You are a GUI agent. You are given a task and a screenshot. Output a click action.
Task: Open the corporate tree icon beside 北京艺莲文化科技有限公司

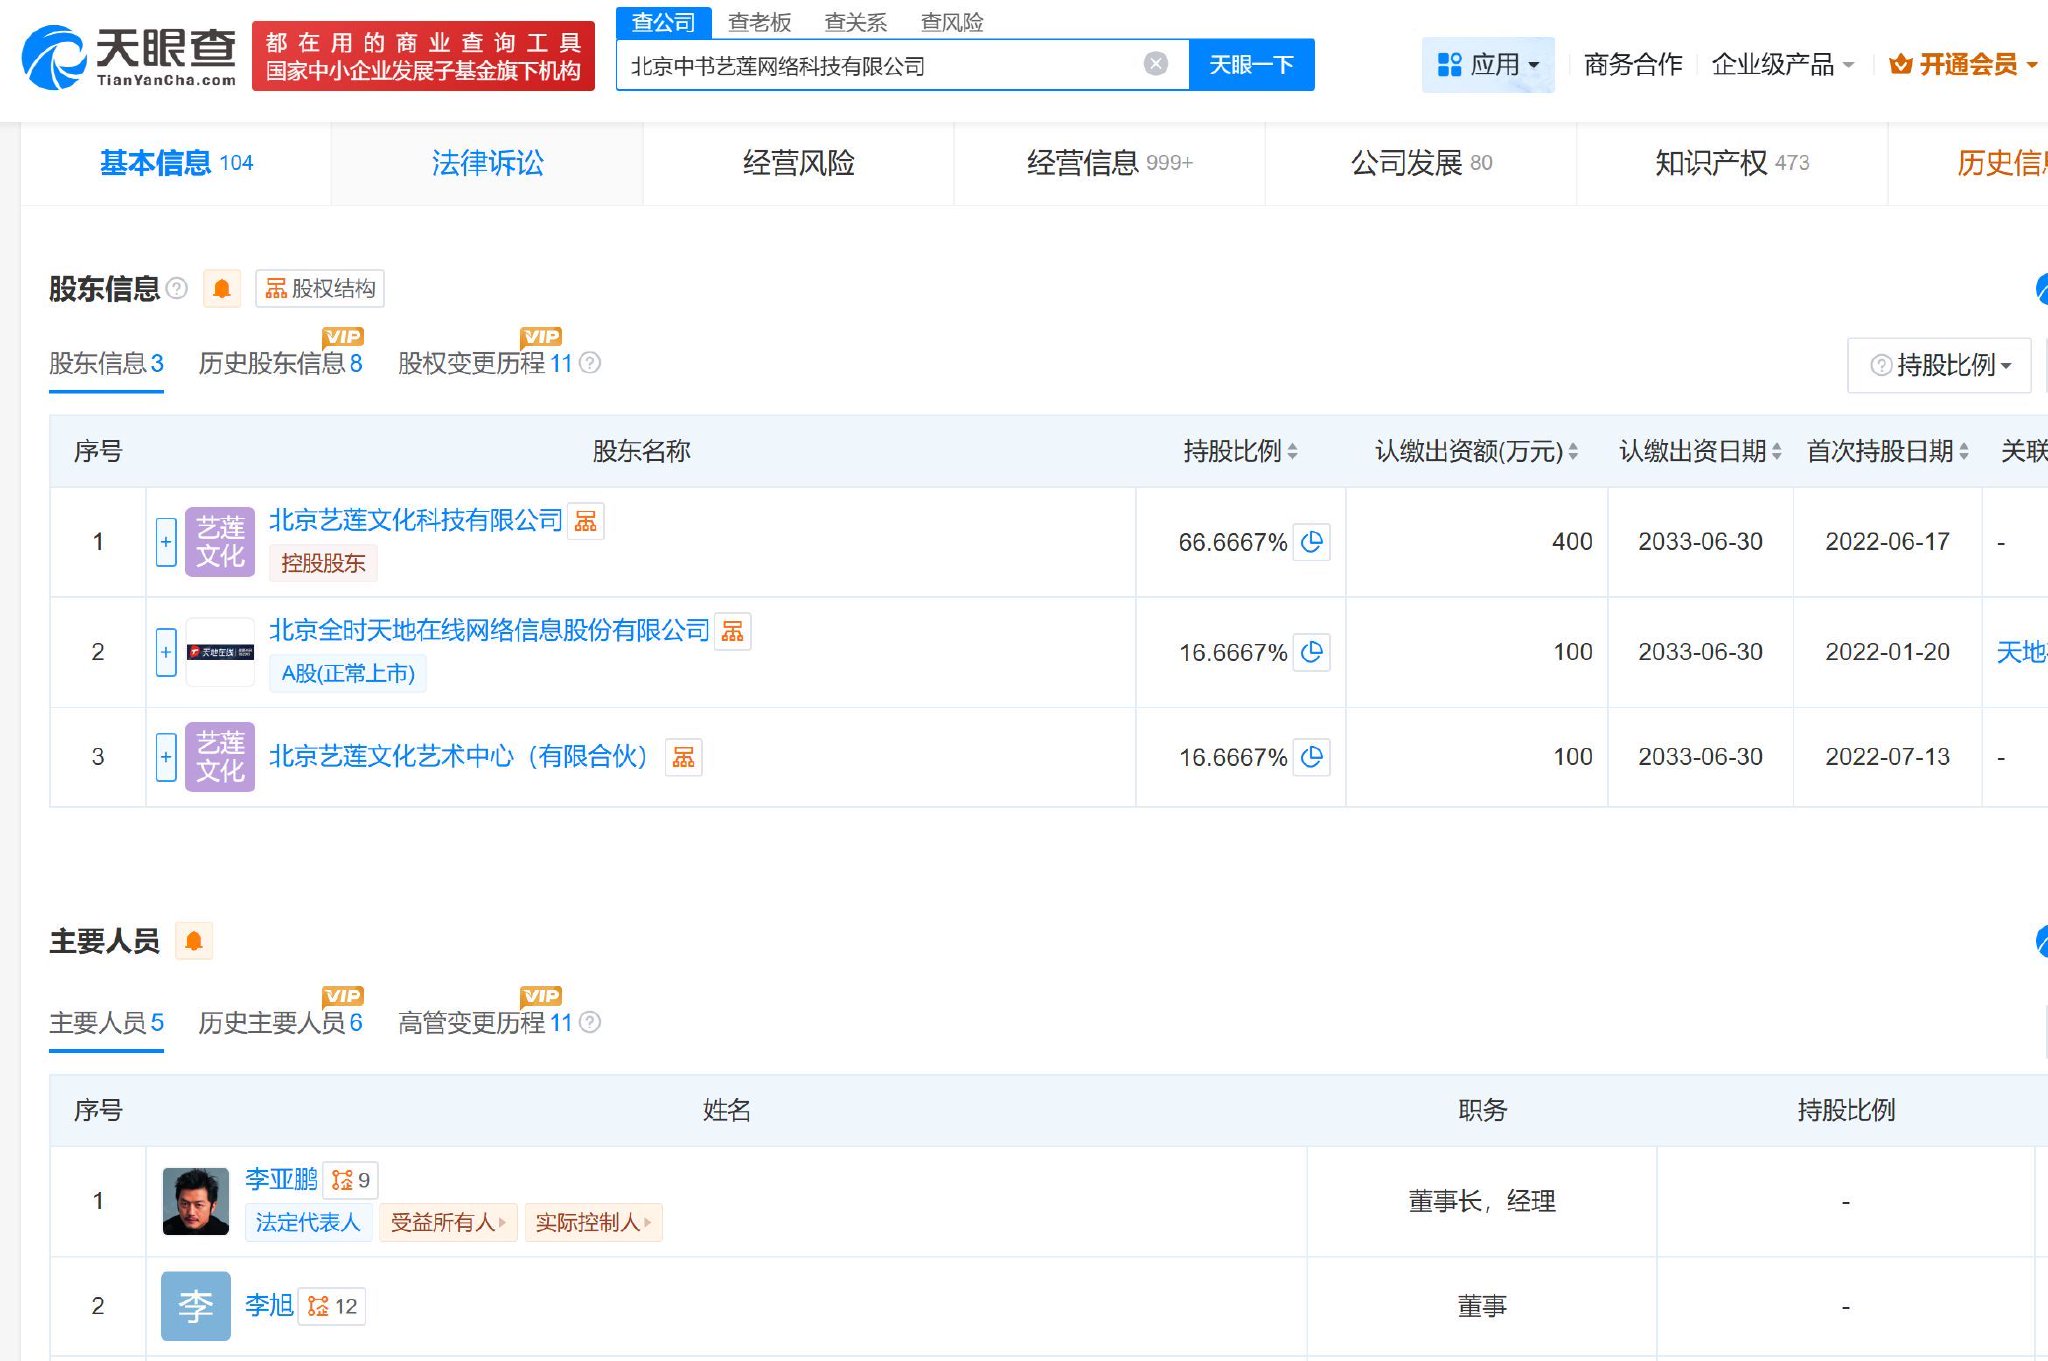585,521
